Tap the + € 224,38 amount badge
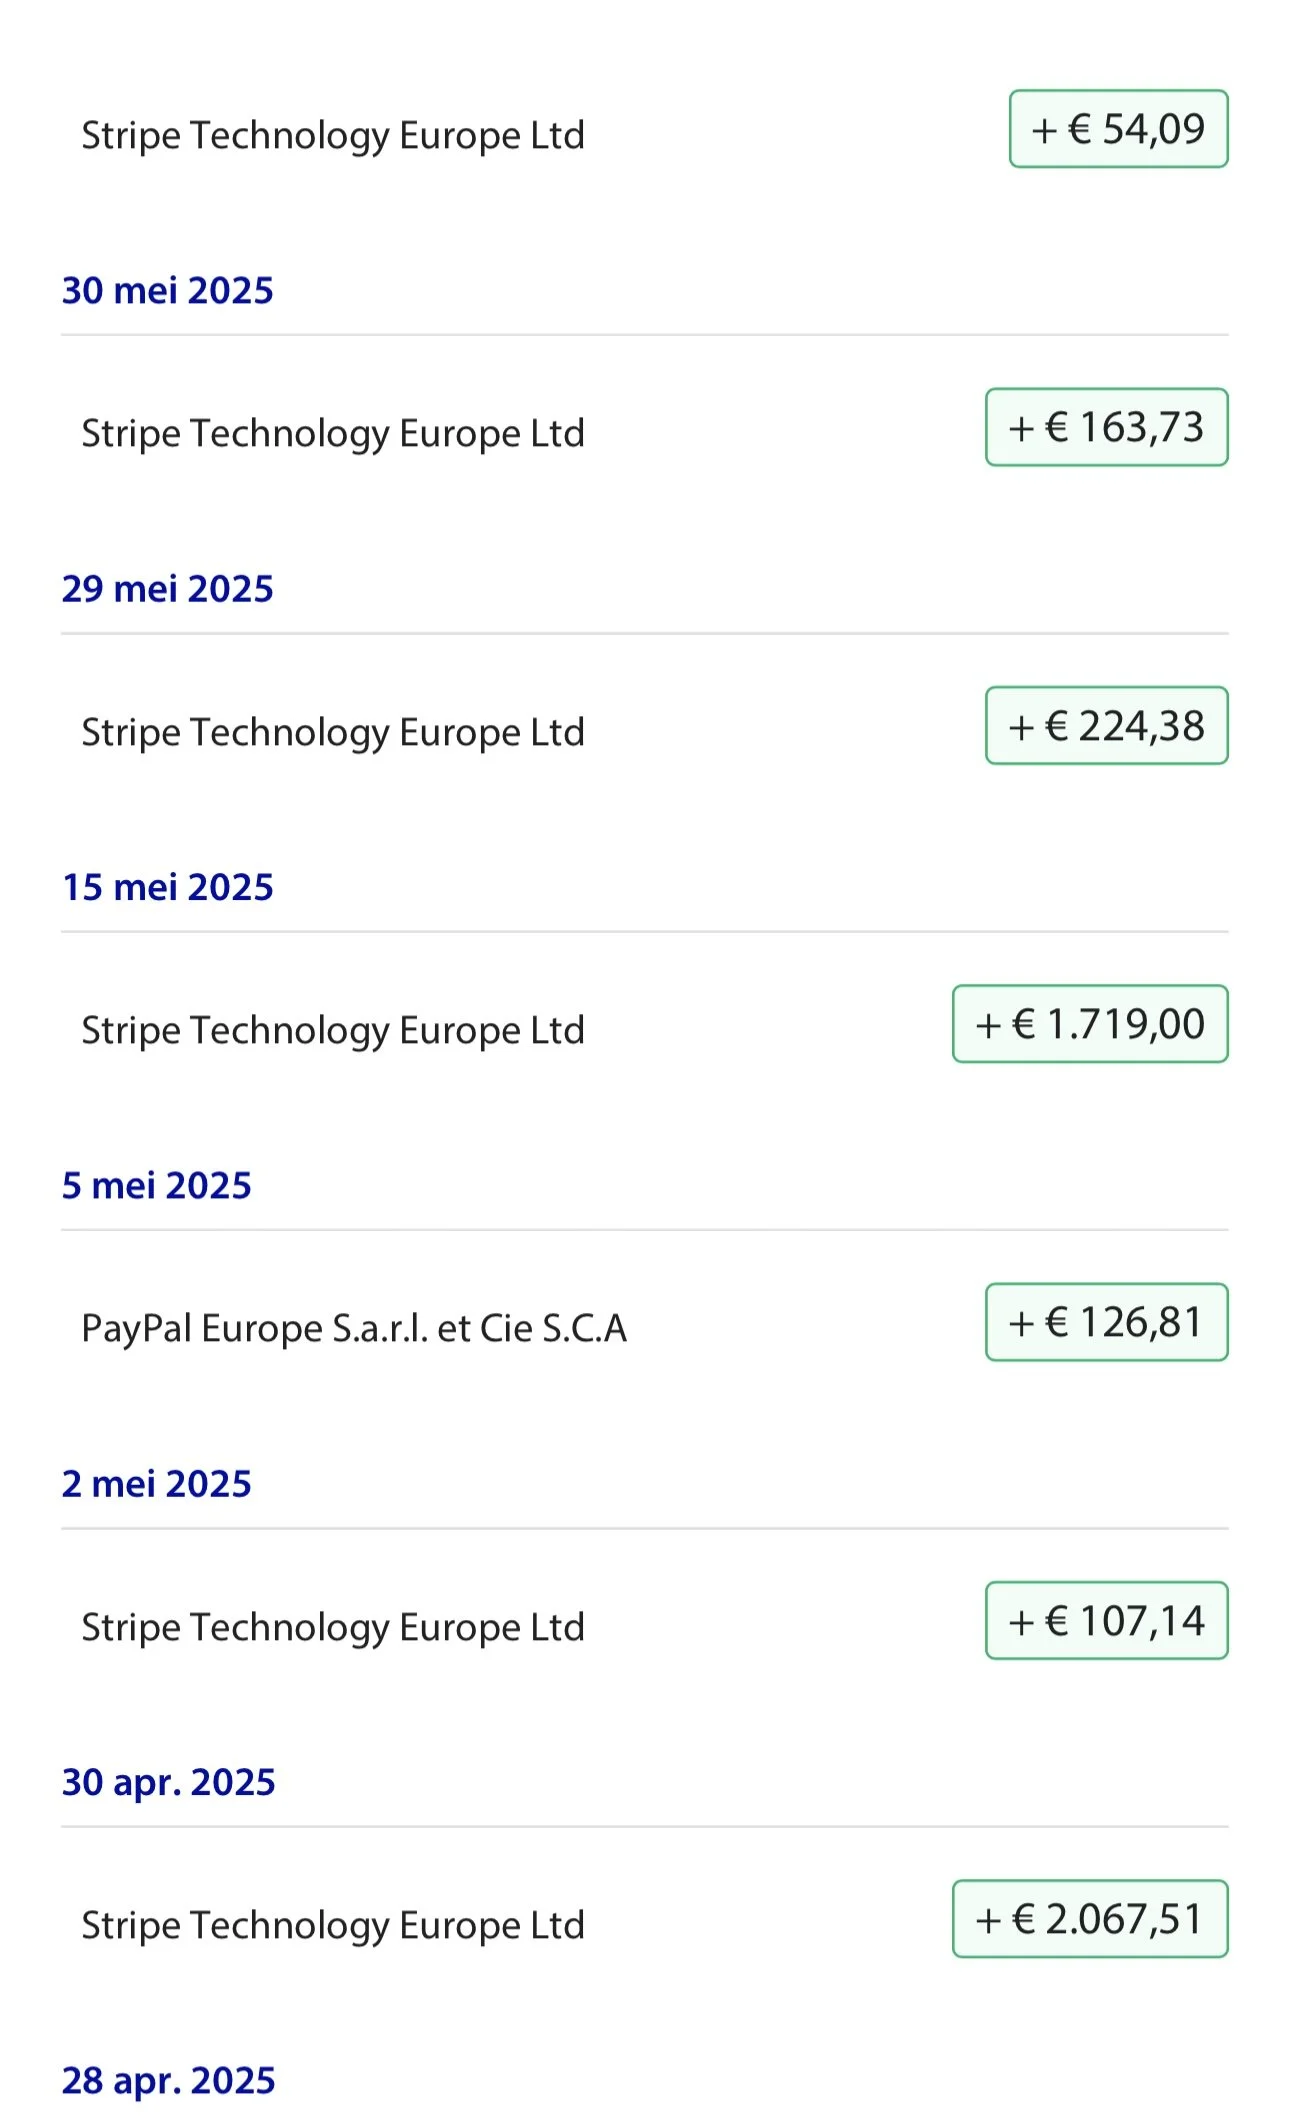Screen dimensions: 1290x2117 pyautogui.click(x=1107, y=726)
